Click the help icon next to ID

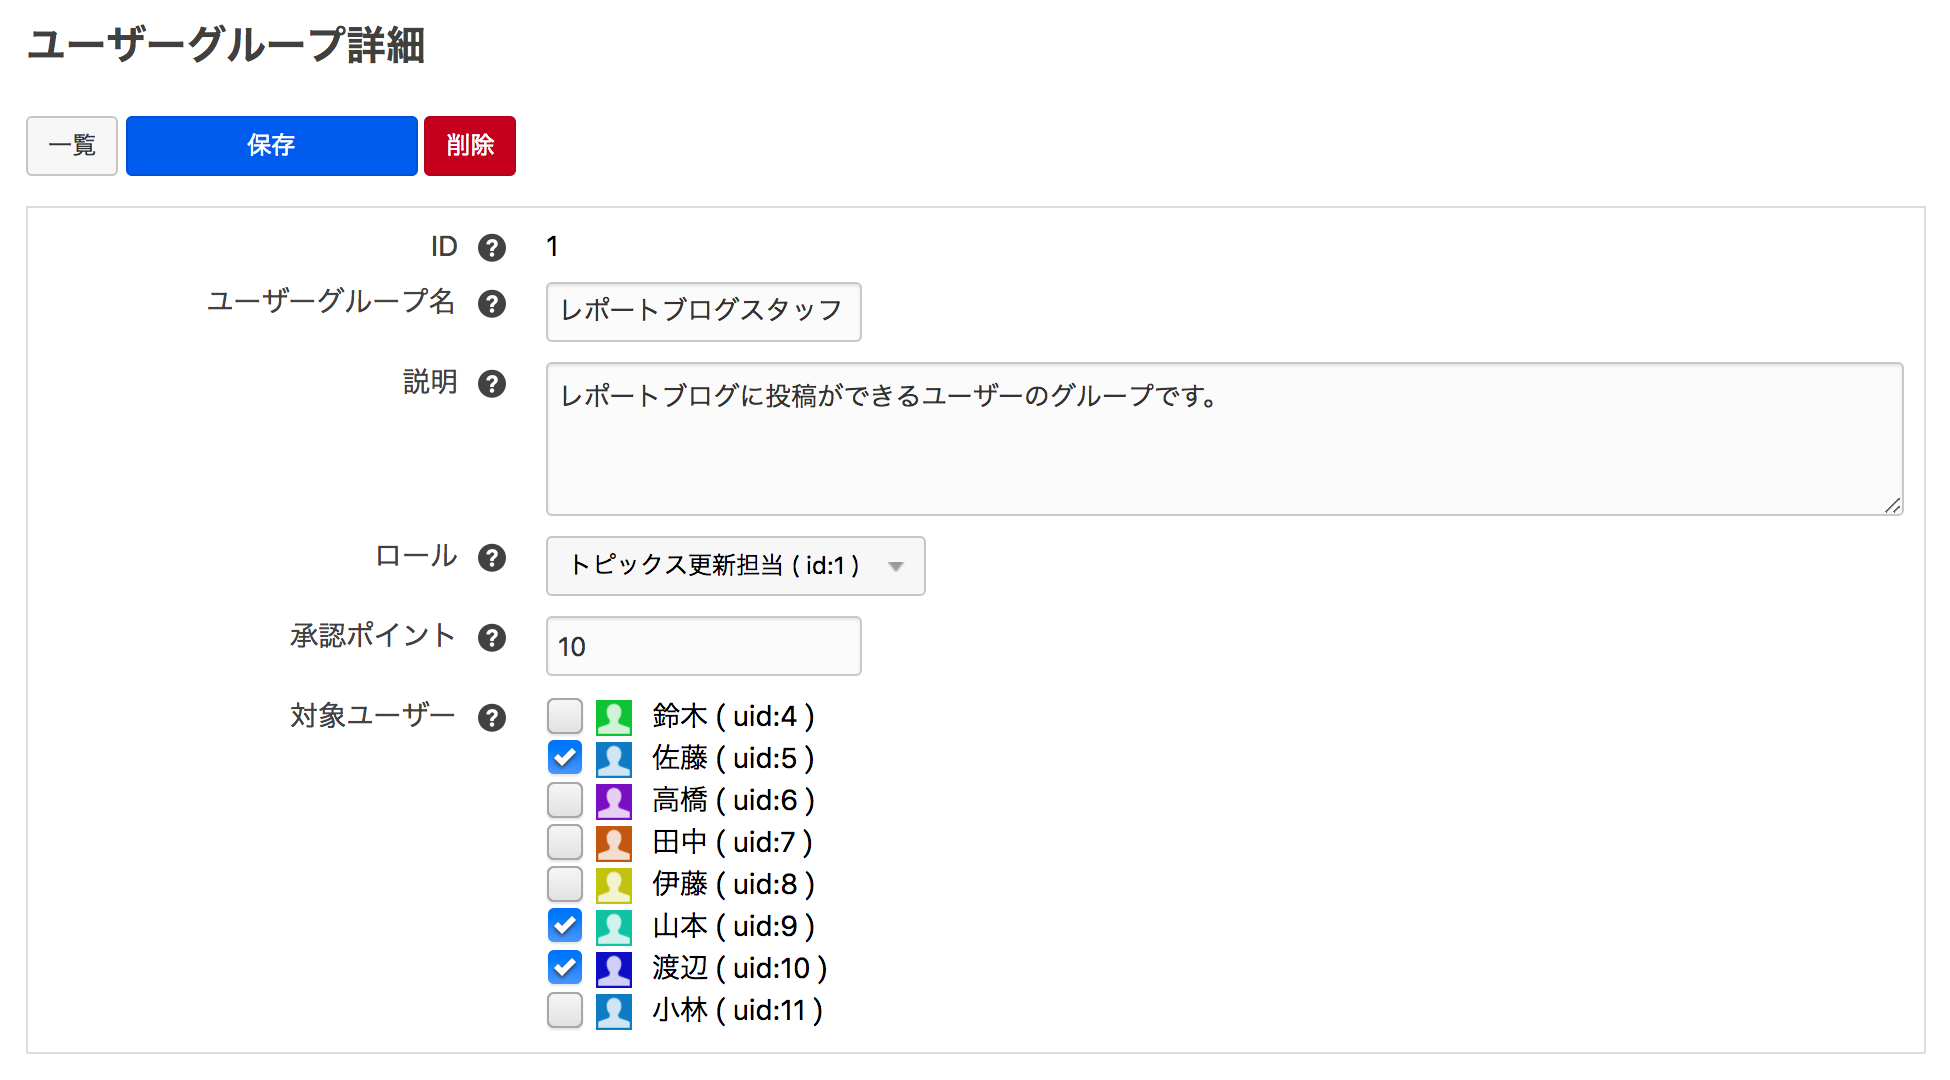coord(491,247)
